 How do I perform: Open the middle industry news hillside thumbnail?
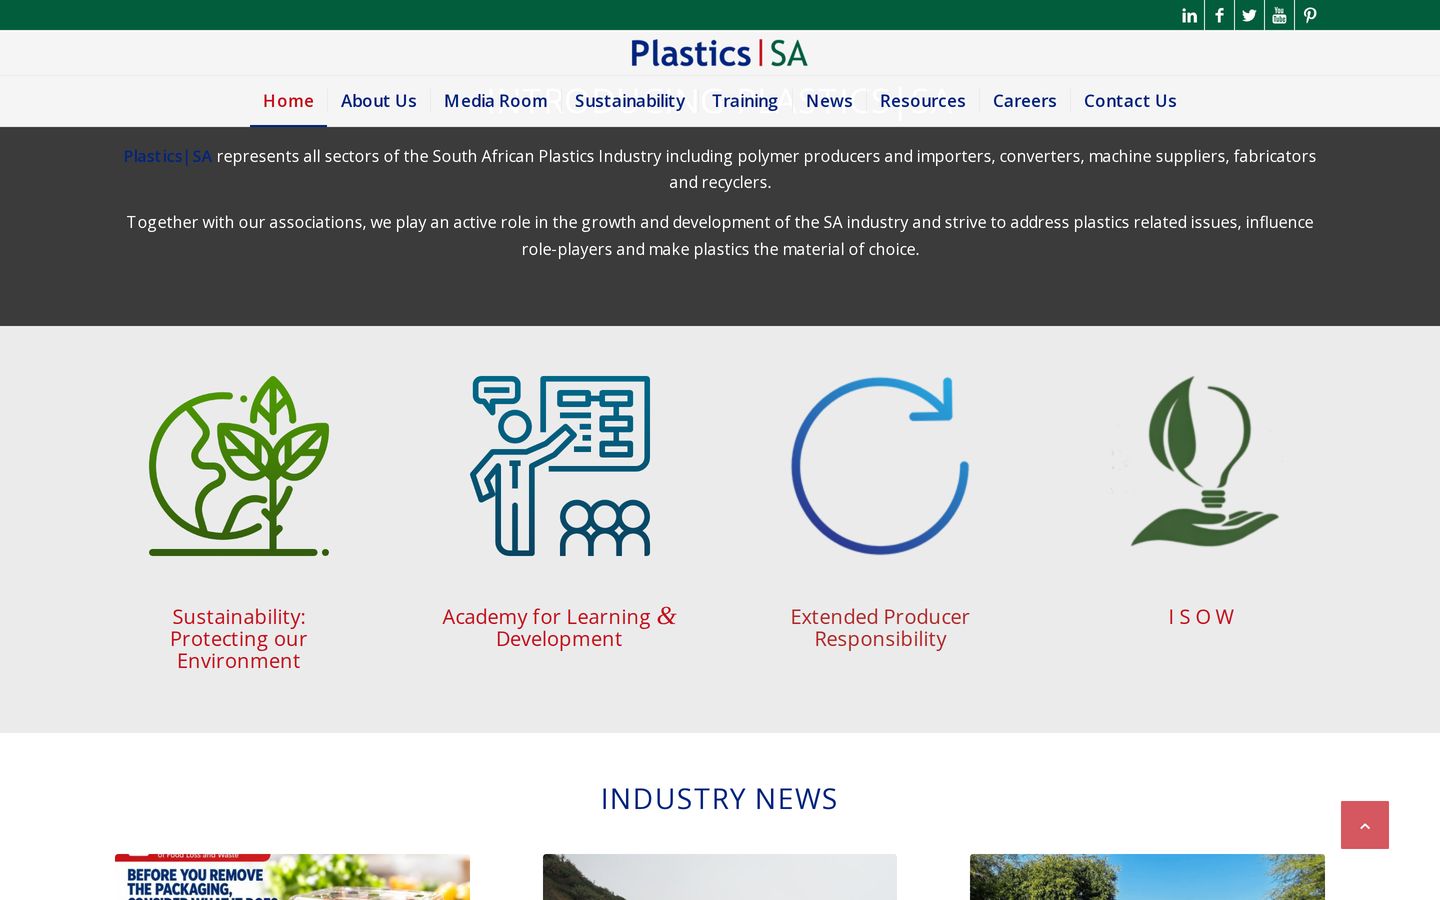click(x=720, y=877)
